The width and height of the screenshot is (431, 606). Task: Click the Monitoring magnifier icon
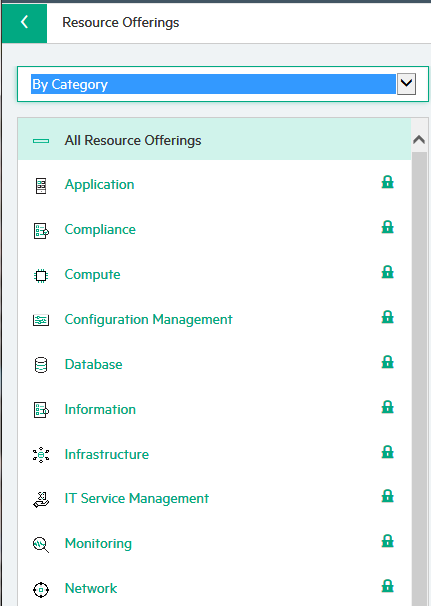[x=41, y=545]
